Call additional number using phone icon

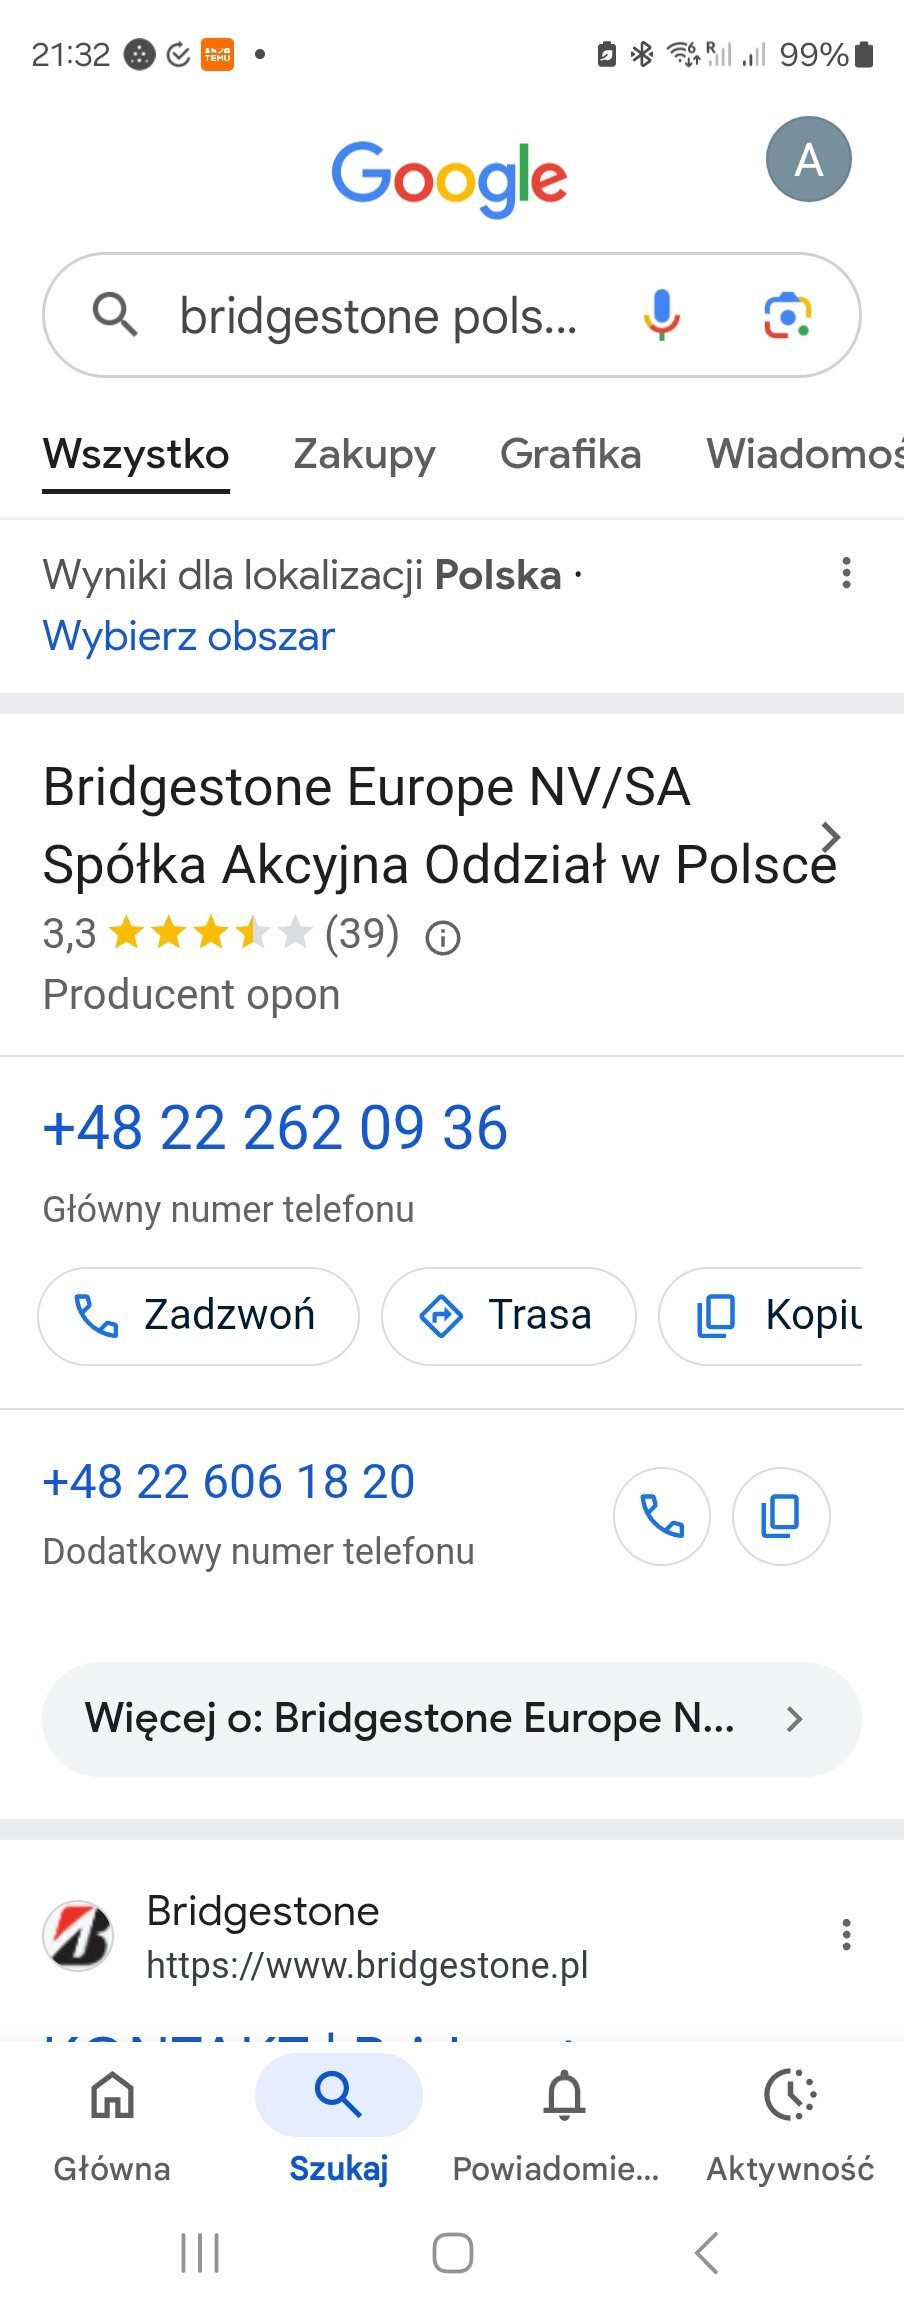tap(662, 1515)
